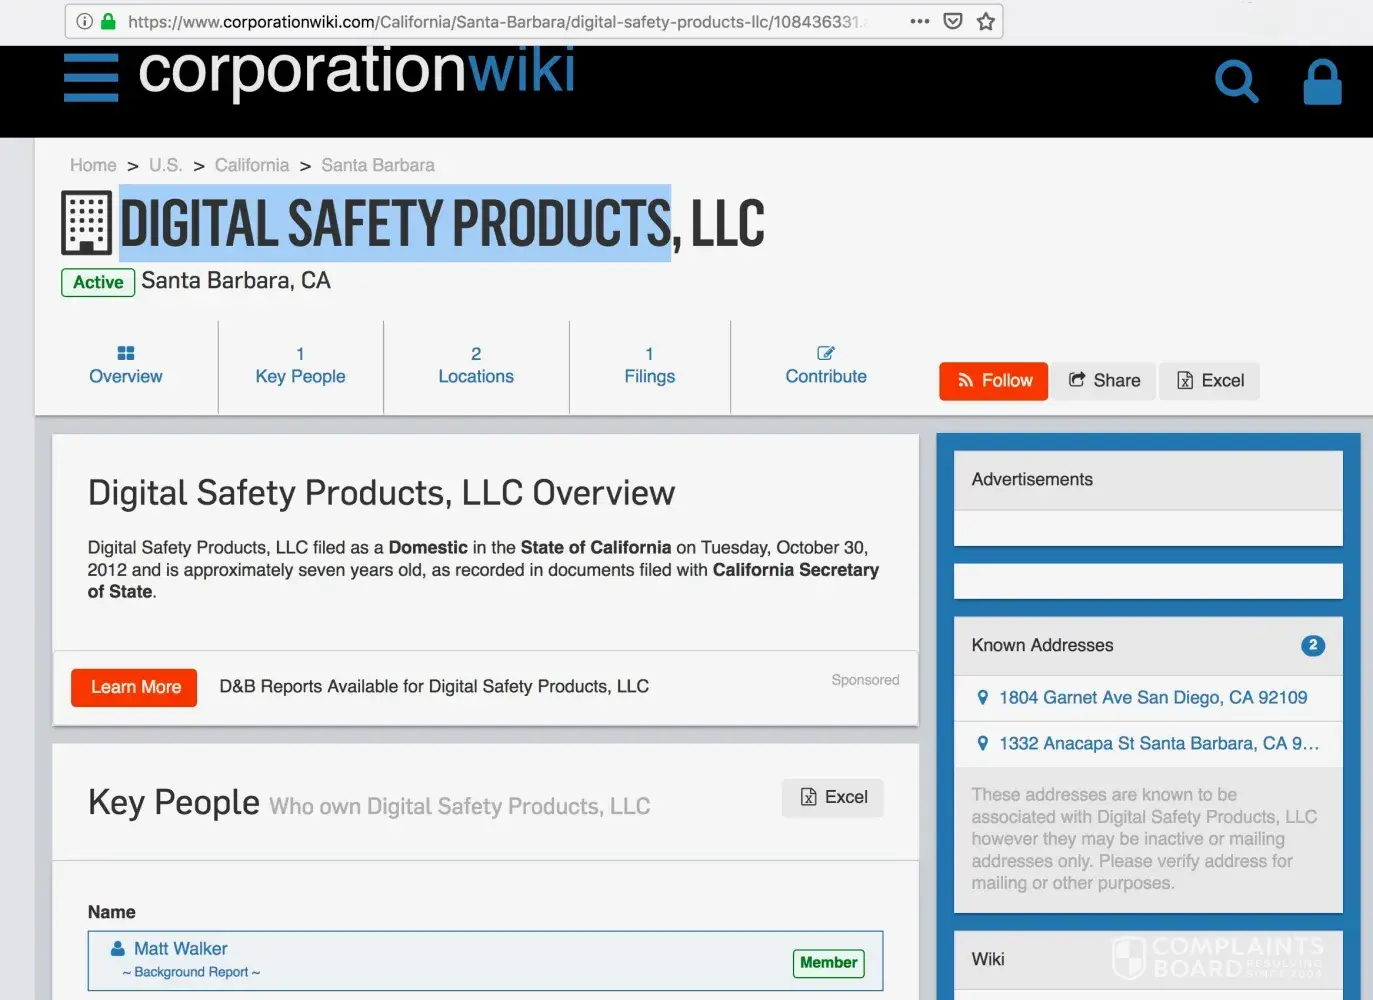Image resolution: width=1373 pixels, height=1000 pixels.
Task: Click site information icon in address bar
Action: [x=85, y=21]
